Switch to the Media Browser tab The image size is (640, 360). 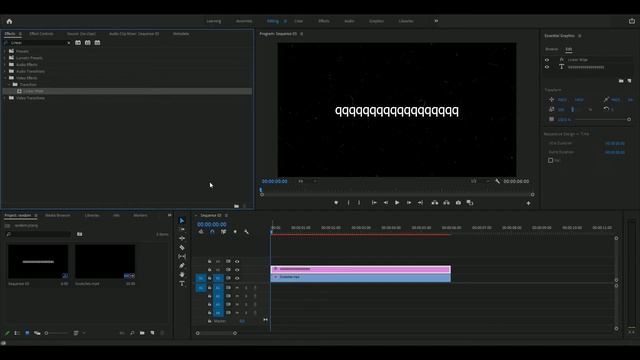(58, 216)
